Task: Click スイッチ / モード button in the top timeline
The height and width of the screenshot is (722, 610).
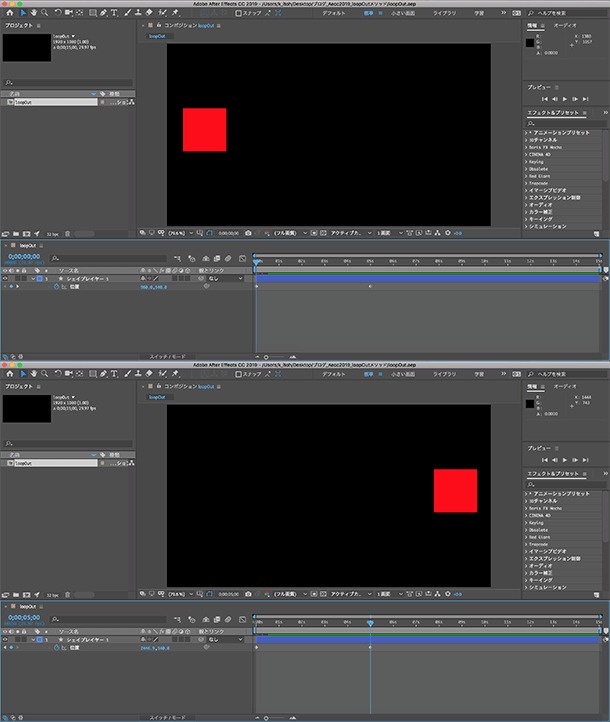Action: pos(168,356)
